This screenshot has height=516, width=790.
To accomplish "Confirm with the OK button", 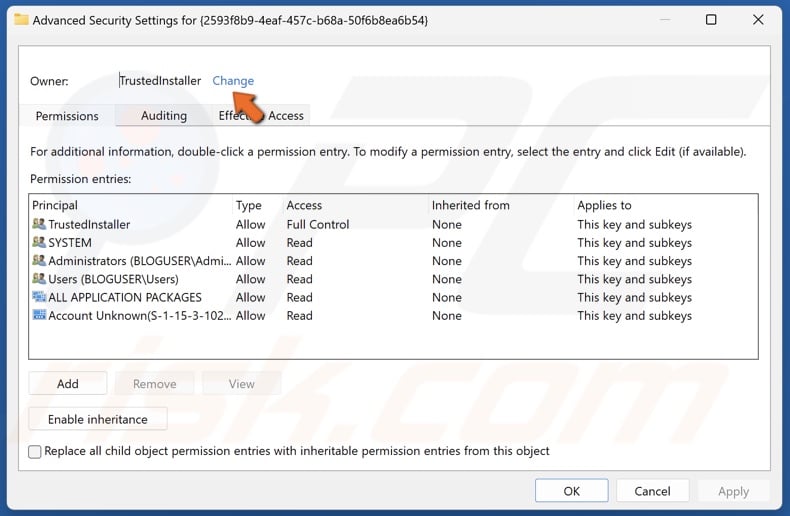I will pos(571,491).
